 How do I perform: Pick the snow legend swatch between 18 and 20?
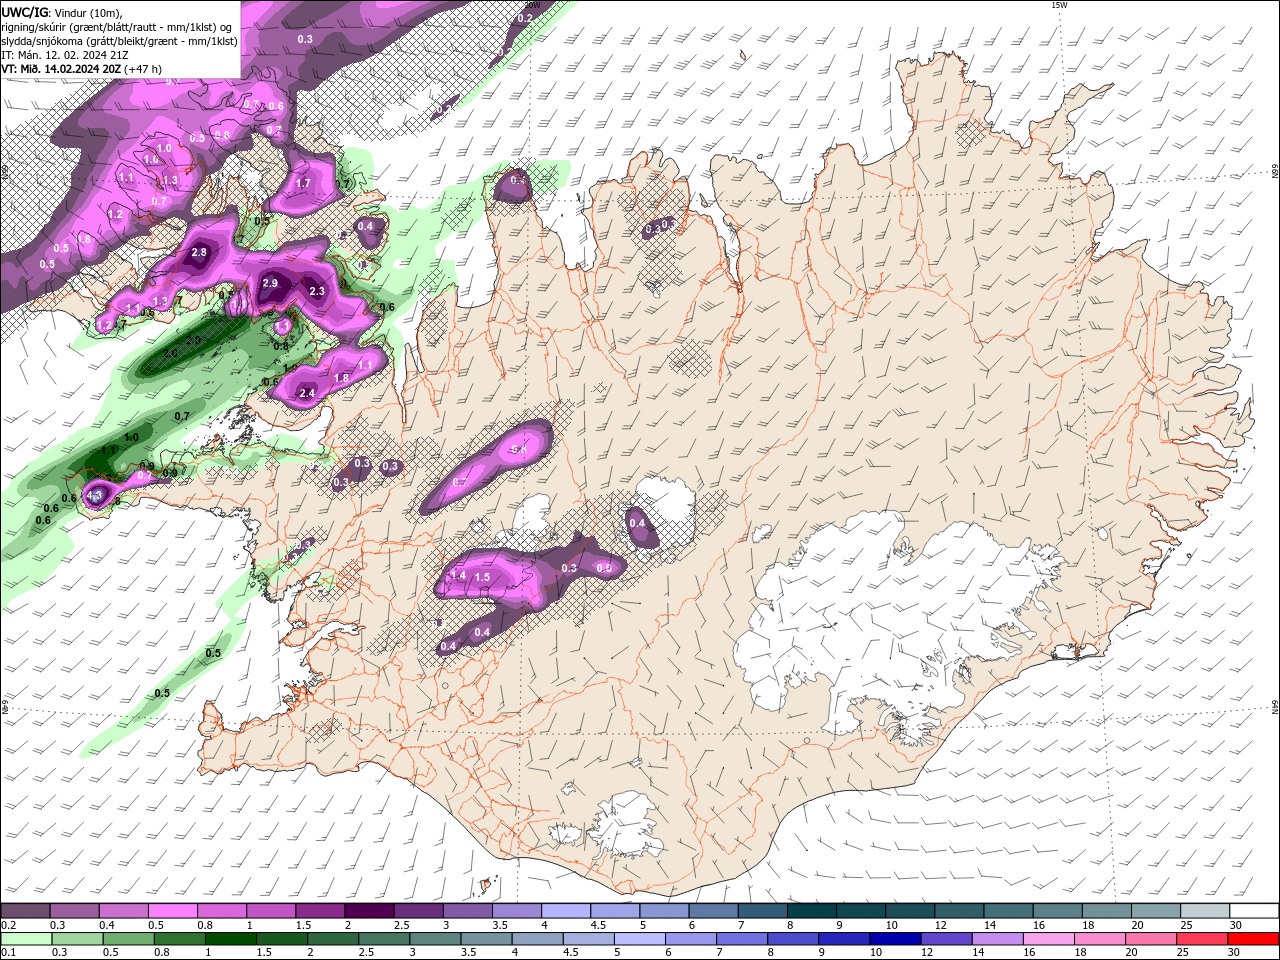coord(1106,911)
